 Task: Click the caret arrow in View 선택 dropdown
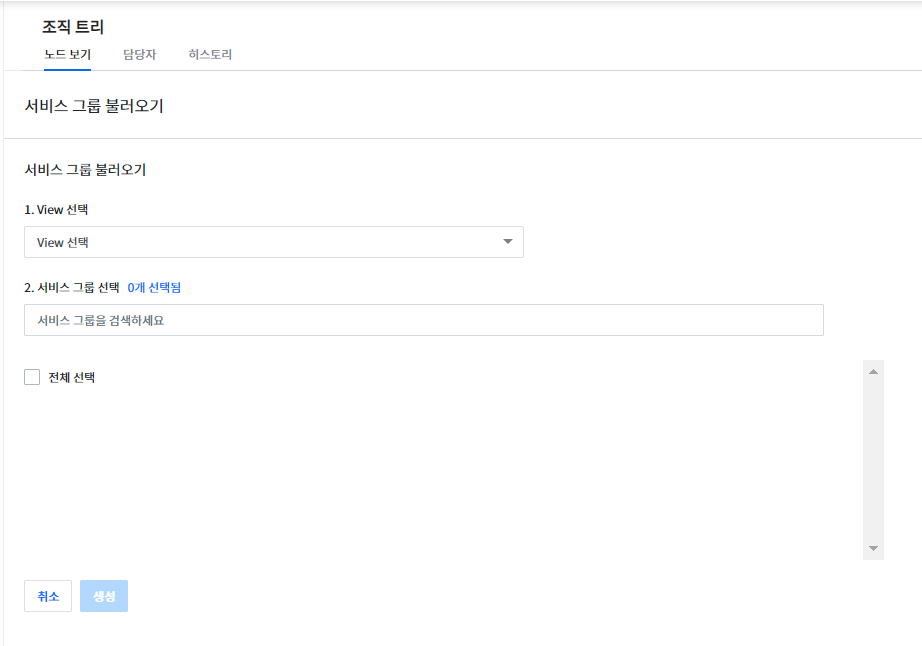click(x=507, y=242)
